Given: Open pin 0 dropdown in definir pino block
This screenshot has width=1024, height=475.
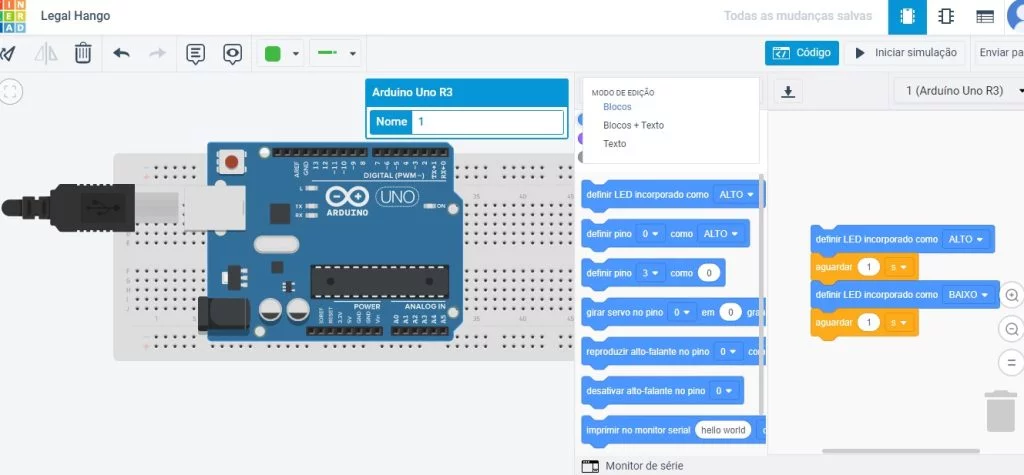Looking at the screenshot, I should point(651,234).
